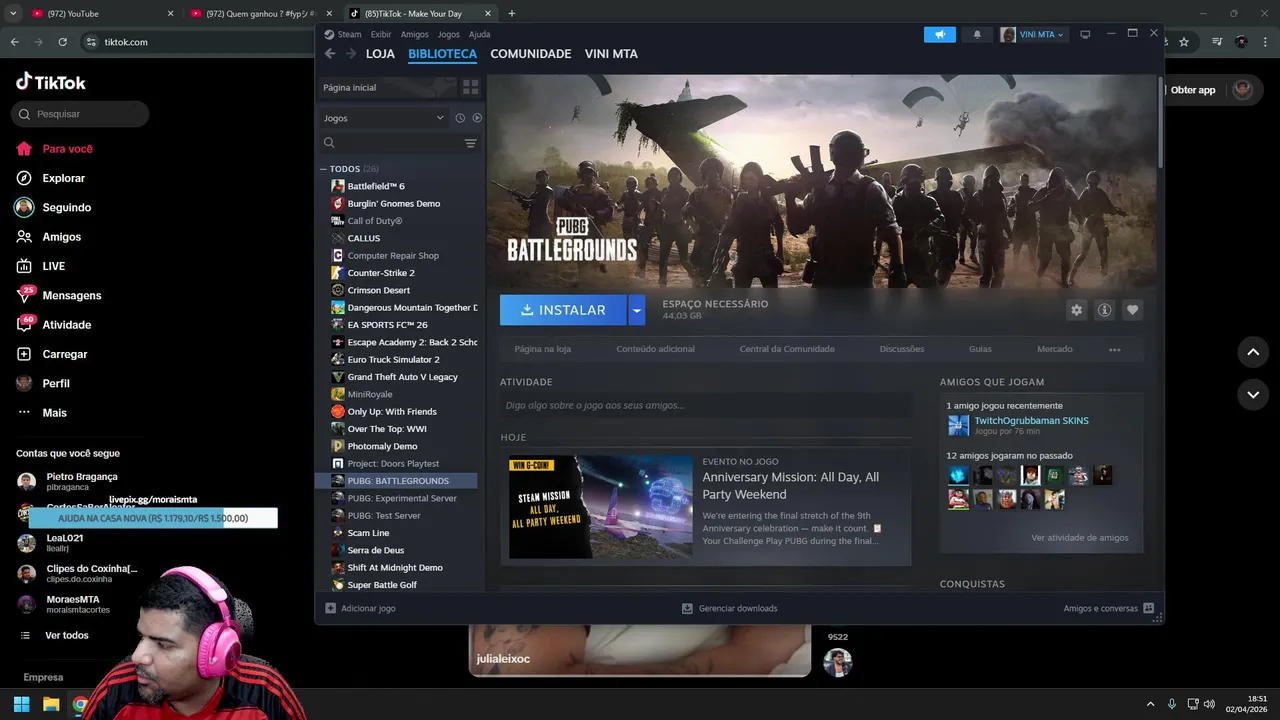This screenshot has height=720, width=1280.
Task: Open advanced library filters icon
Action: coord(470,143)
